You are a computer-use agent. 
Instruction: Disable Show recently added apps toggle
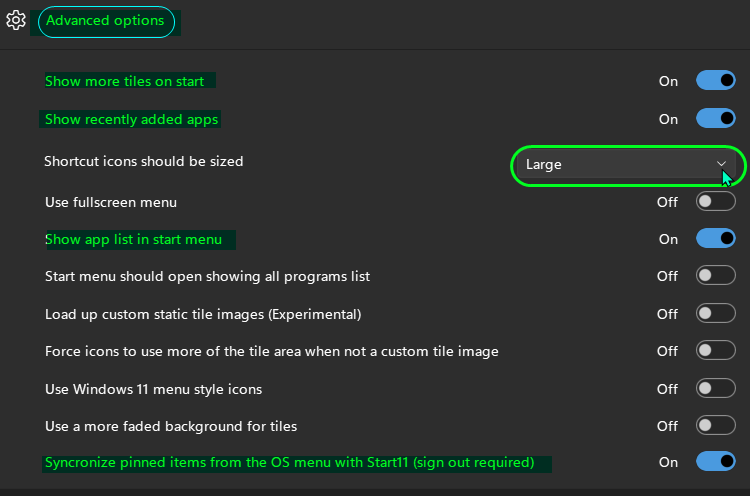716,118
